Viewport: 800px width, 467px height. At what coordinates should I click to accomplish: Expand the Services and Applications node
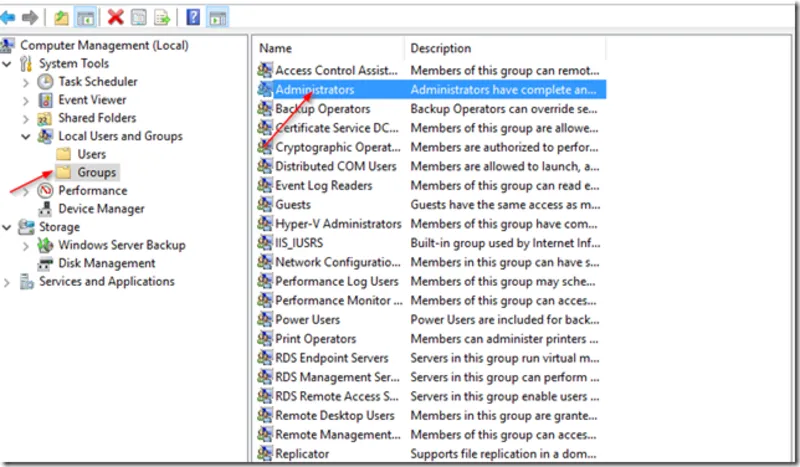[x=9, y=282]
